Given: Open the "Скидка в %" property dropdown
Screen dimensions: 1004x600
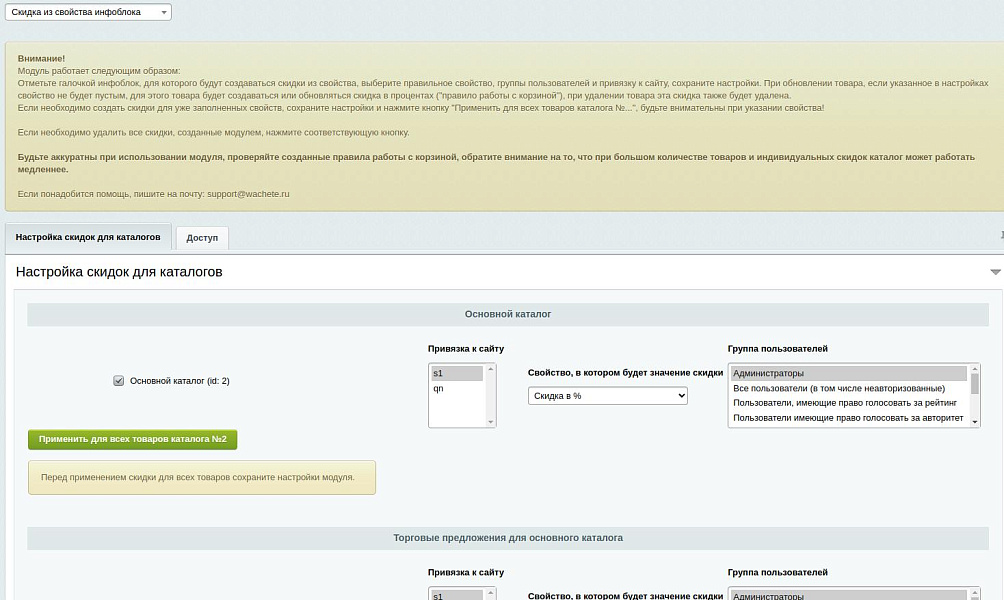Looking at the screenshot, I should tap(608, 396).
